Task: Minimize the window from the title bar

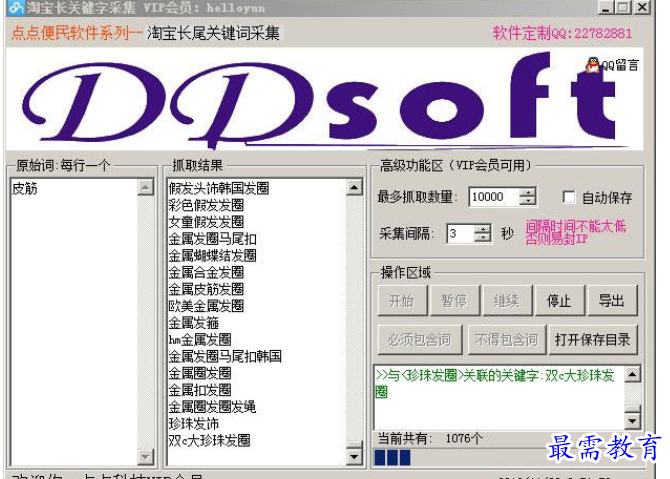Action: coord(606,7)
